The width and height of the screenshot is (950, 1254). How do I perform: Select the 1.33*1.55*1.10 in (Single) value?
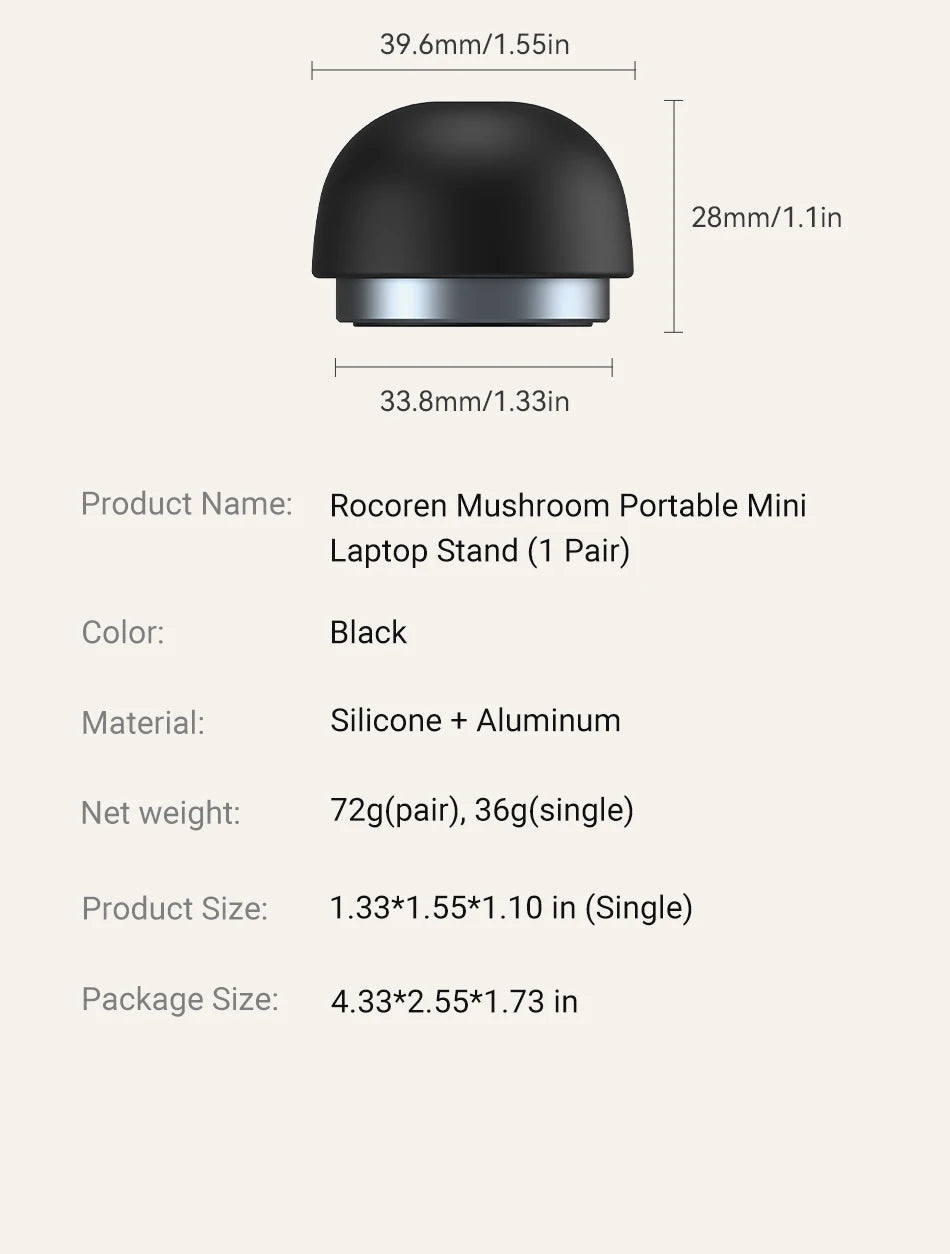click(x=511, y=907)
